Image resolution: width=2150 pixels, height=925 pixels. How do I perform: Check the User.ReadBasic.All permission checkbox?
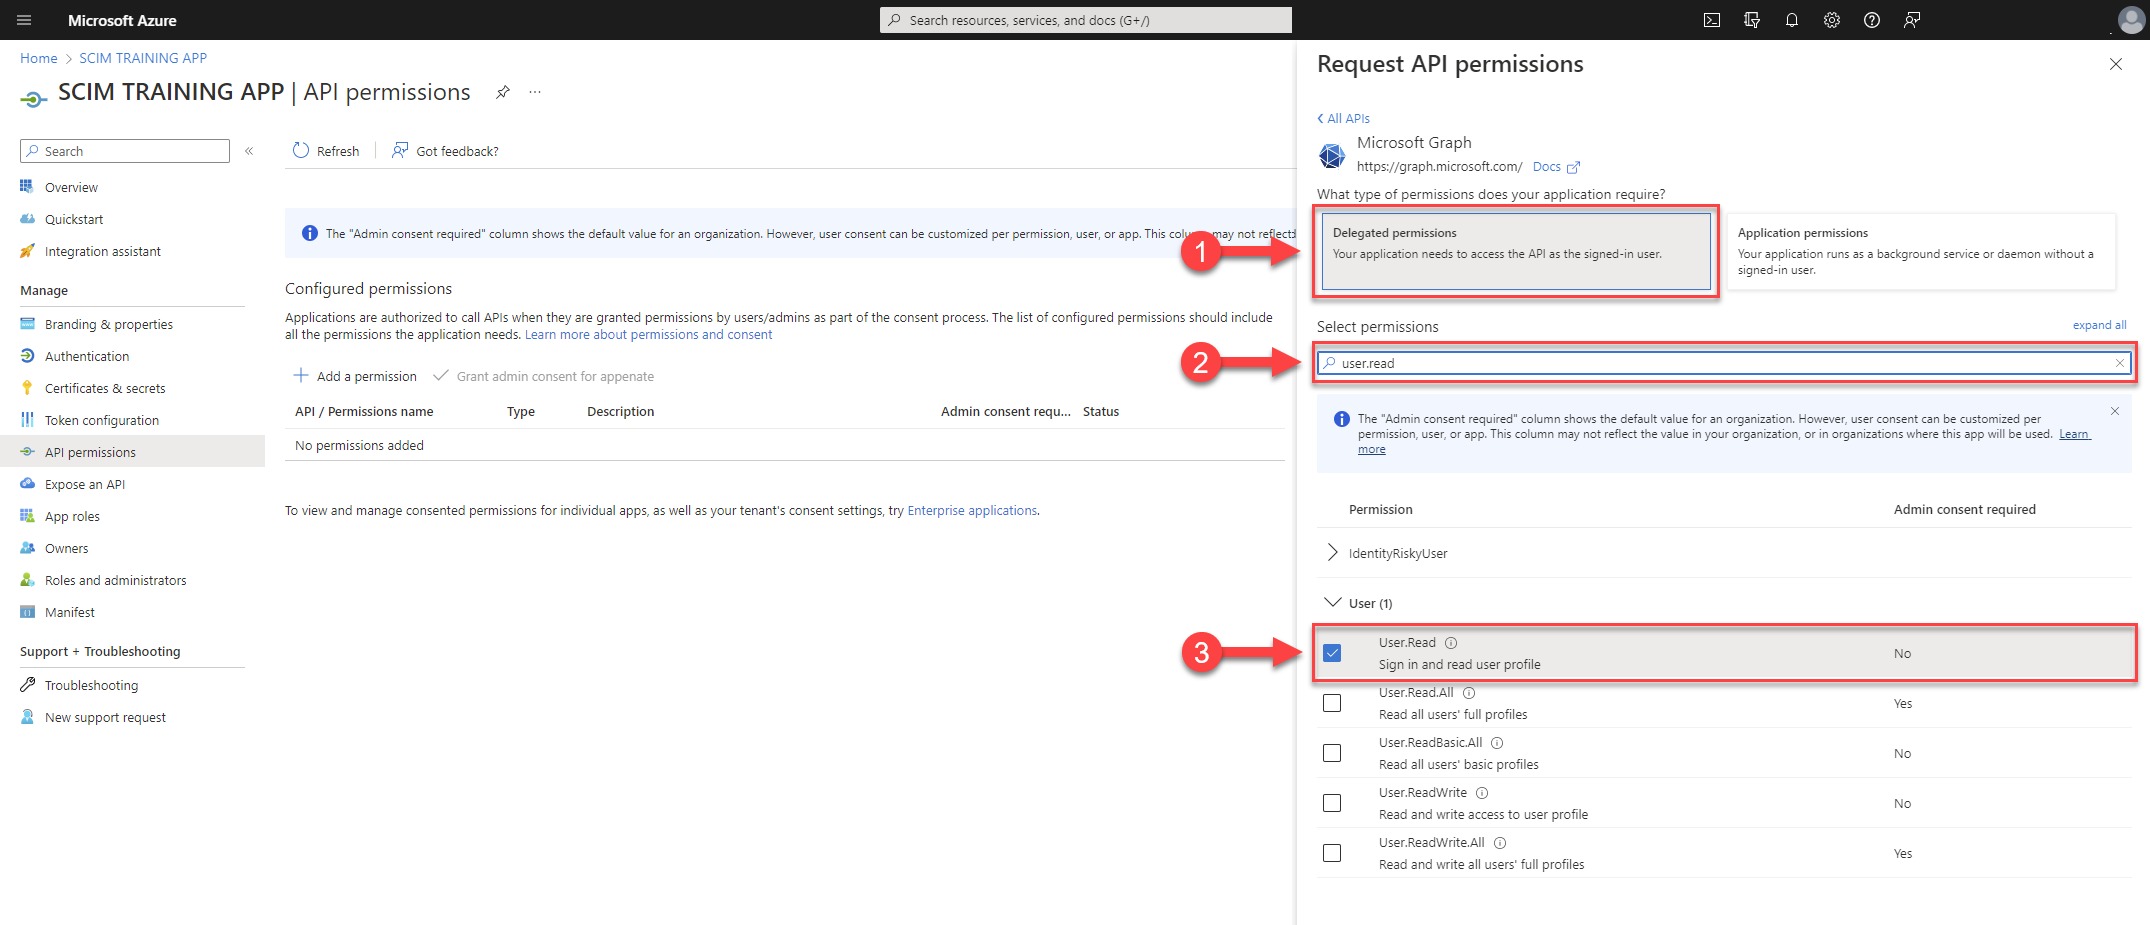pos(1332,753)
